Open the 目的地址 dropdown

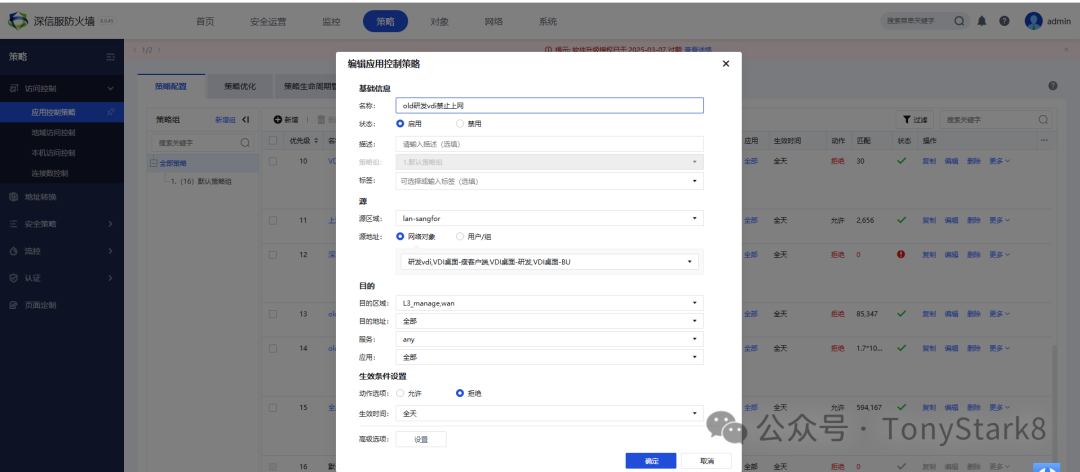pyautogui.click(x=550, y=321)
